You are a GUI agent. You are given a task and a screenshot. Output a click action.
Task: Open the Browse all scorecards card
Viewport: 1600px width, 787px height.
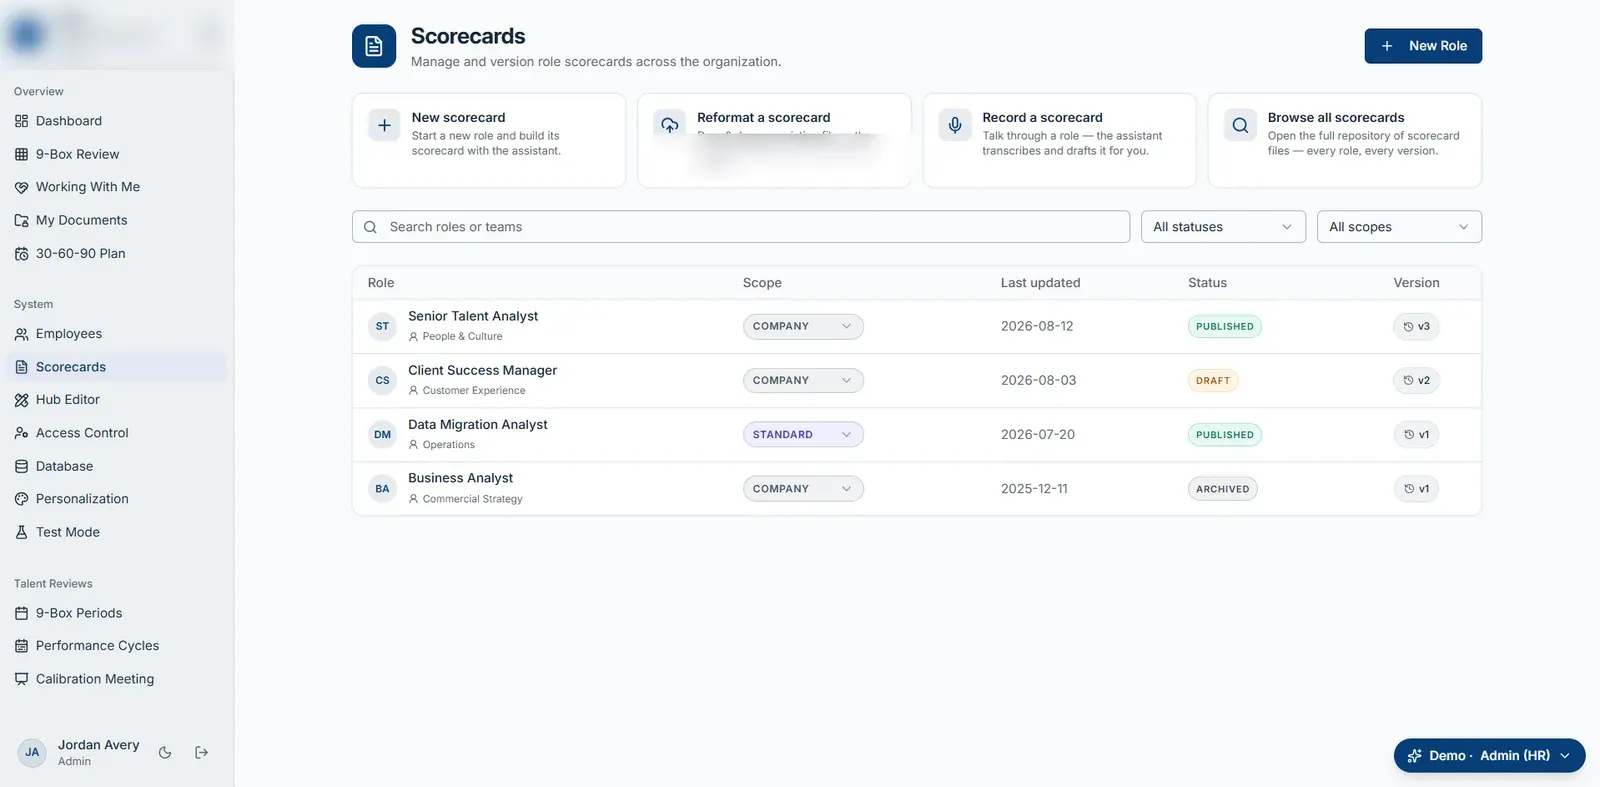click(x=1345, y=140)
